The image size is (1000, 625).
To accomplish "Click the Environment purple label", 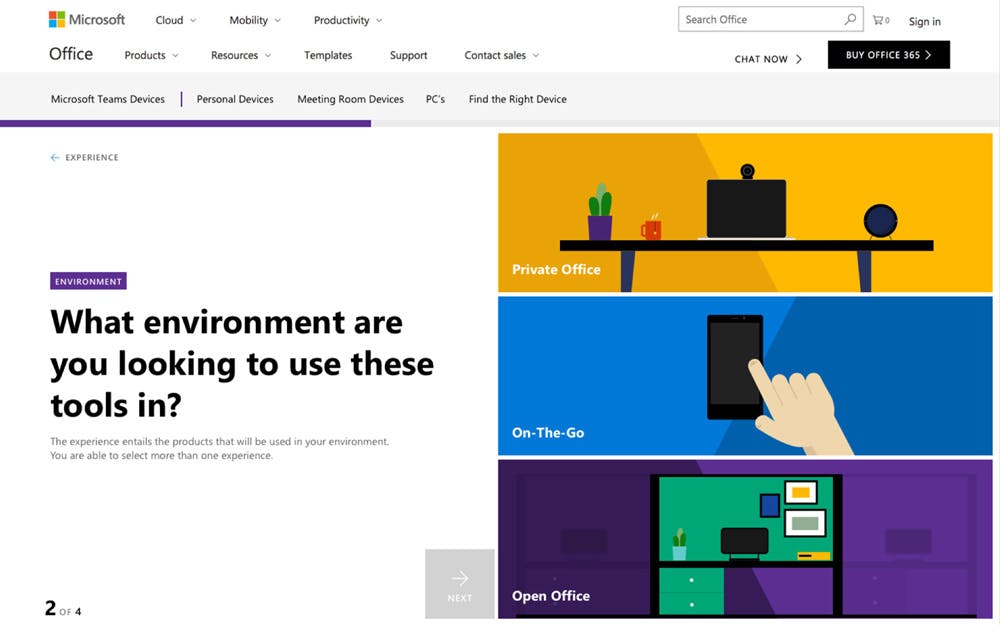I will [x=88, y=281].
